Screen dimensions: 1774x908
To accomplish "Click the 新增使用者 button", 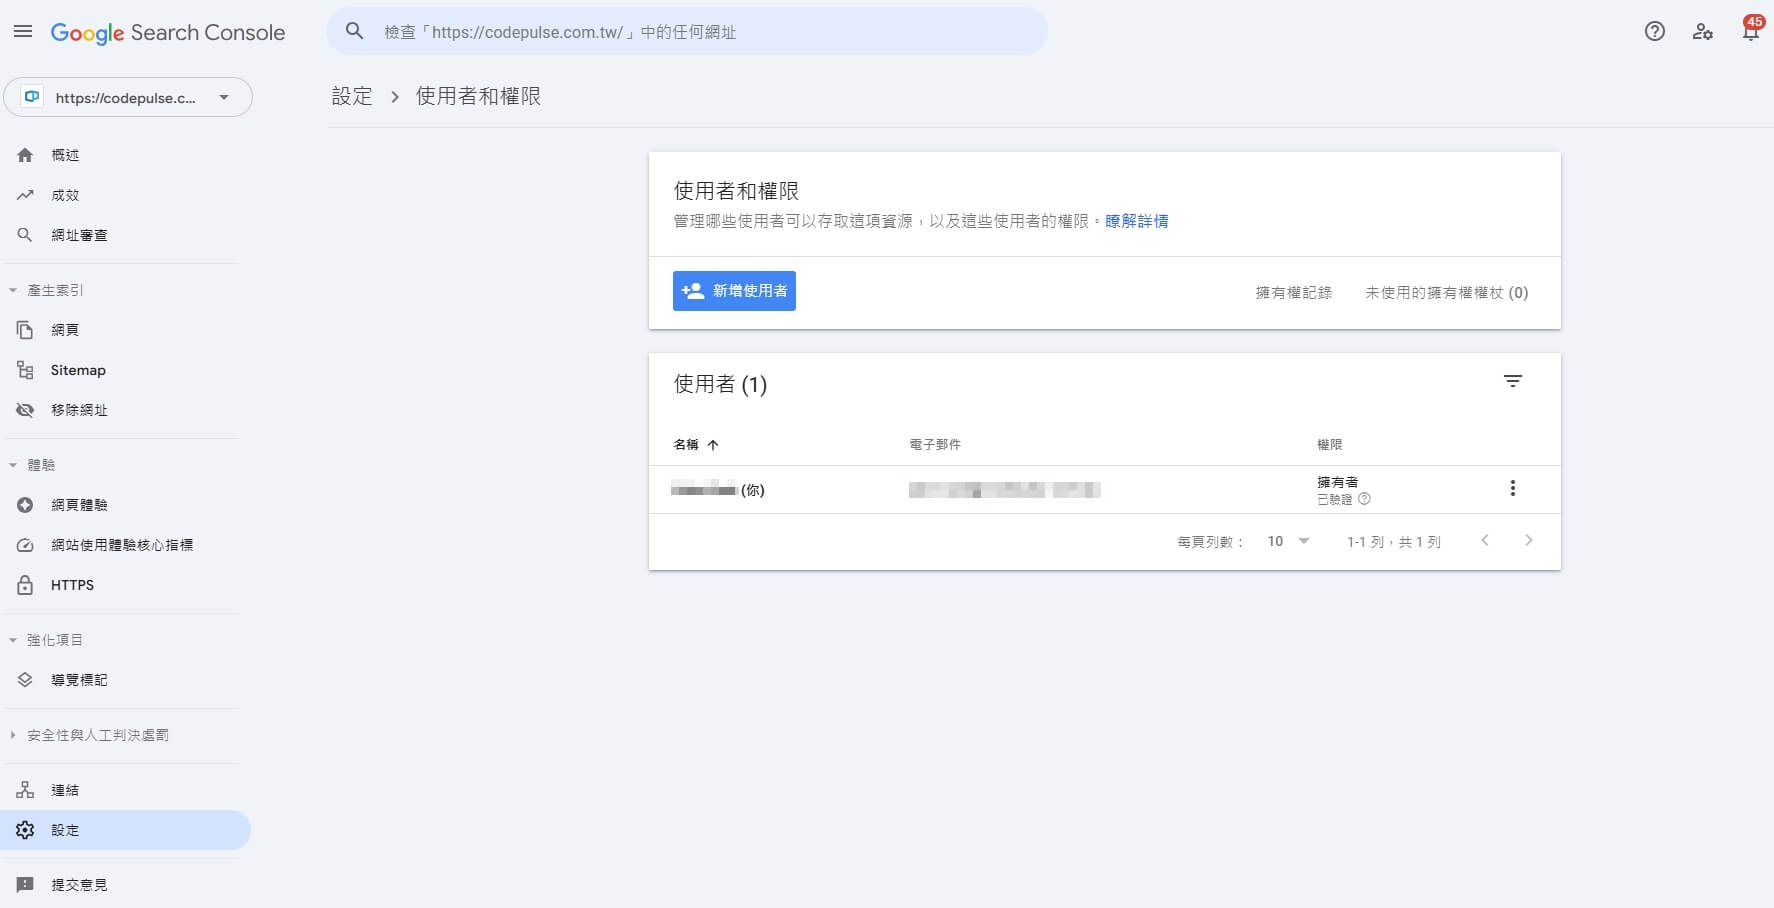I will (734, 291).
